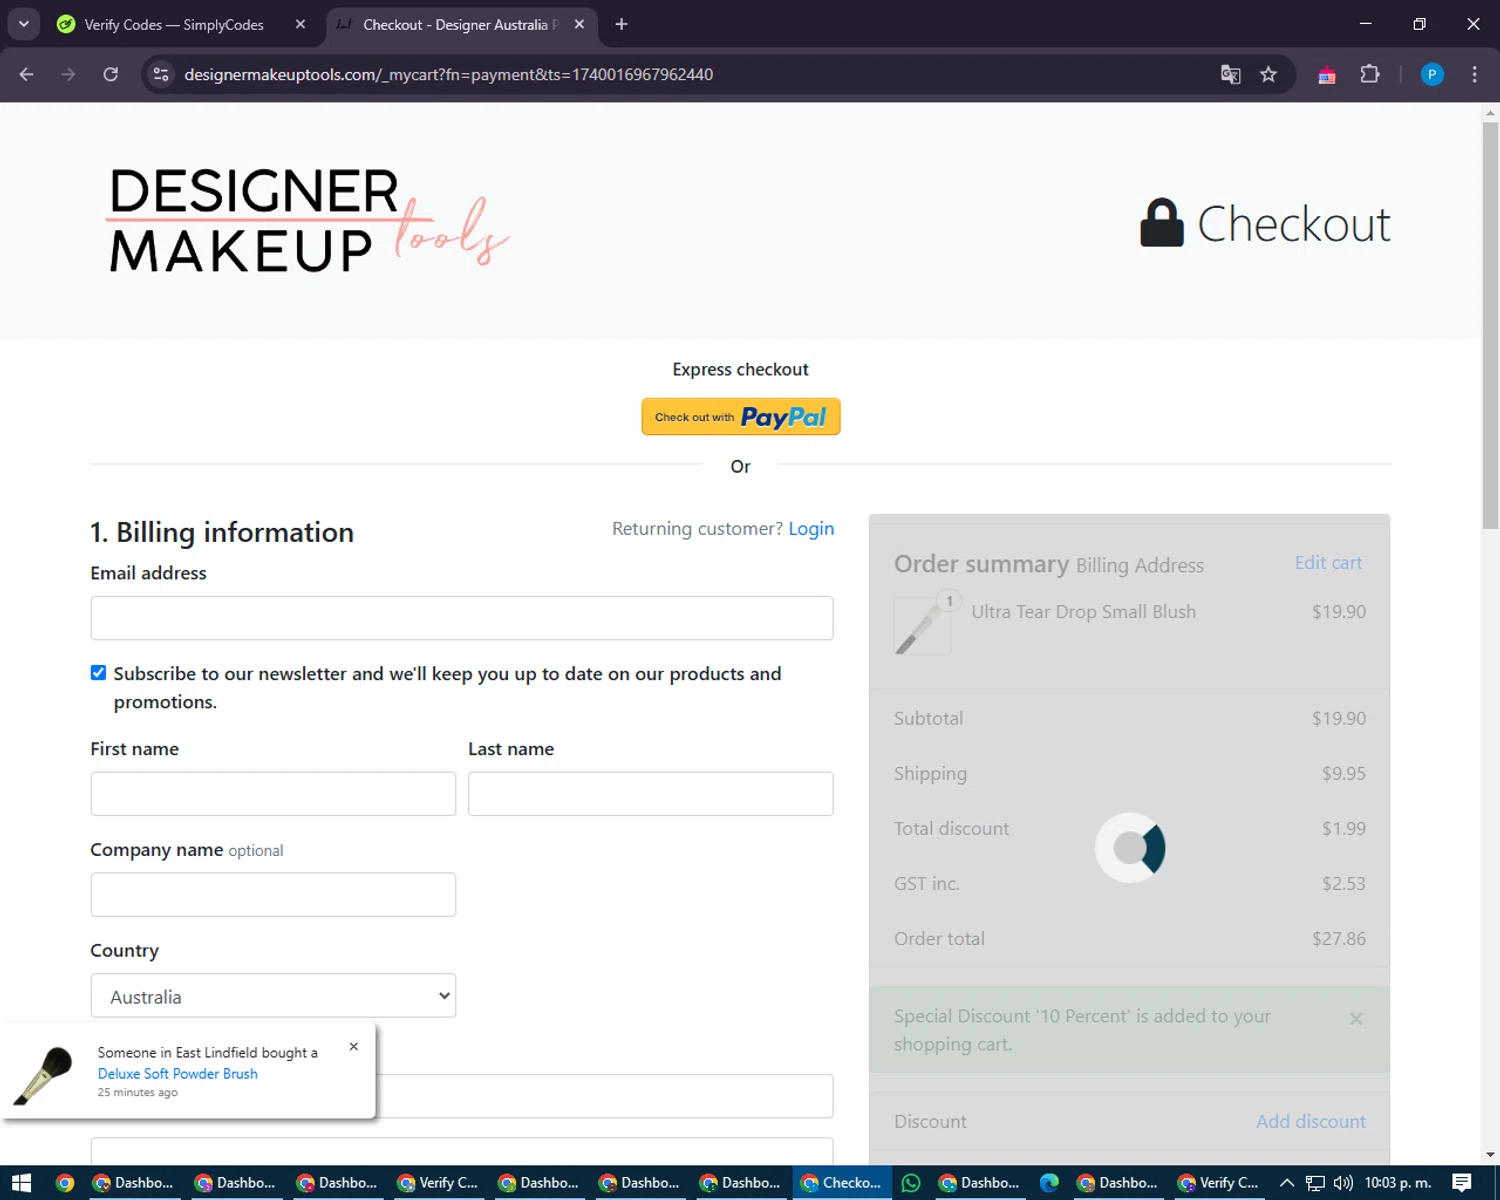This screenshot has width=1500, height=1200.
Task: Open Chrome three-dot menu
Action: pos(1474,74)
